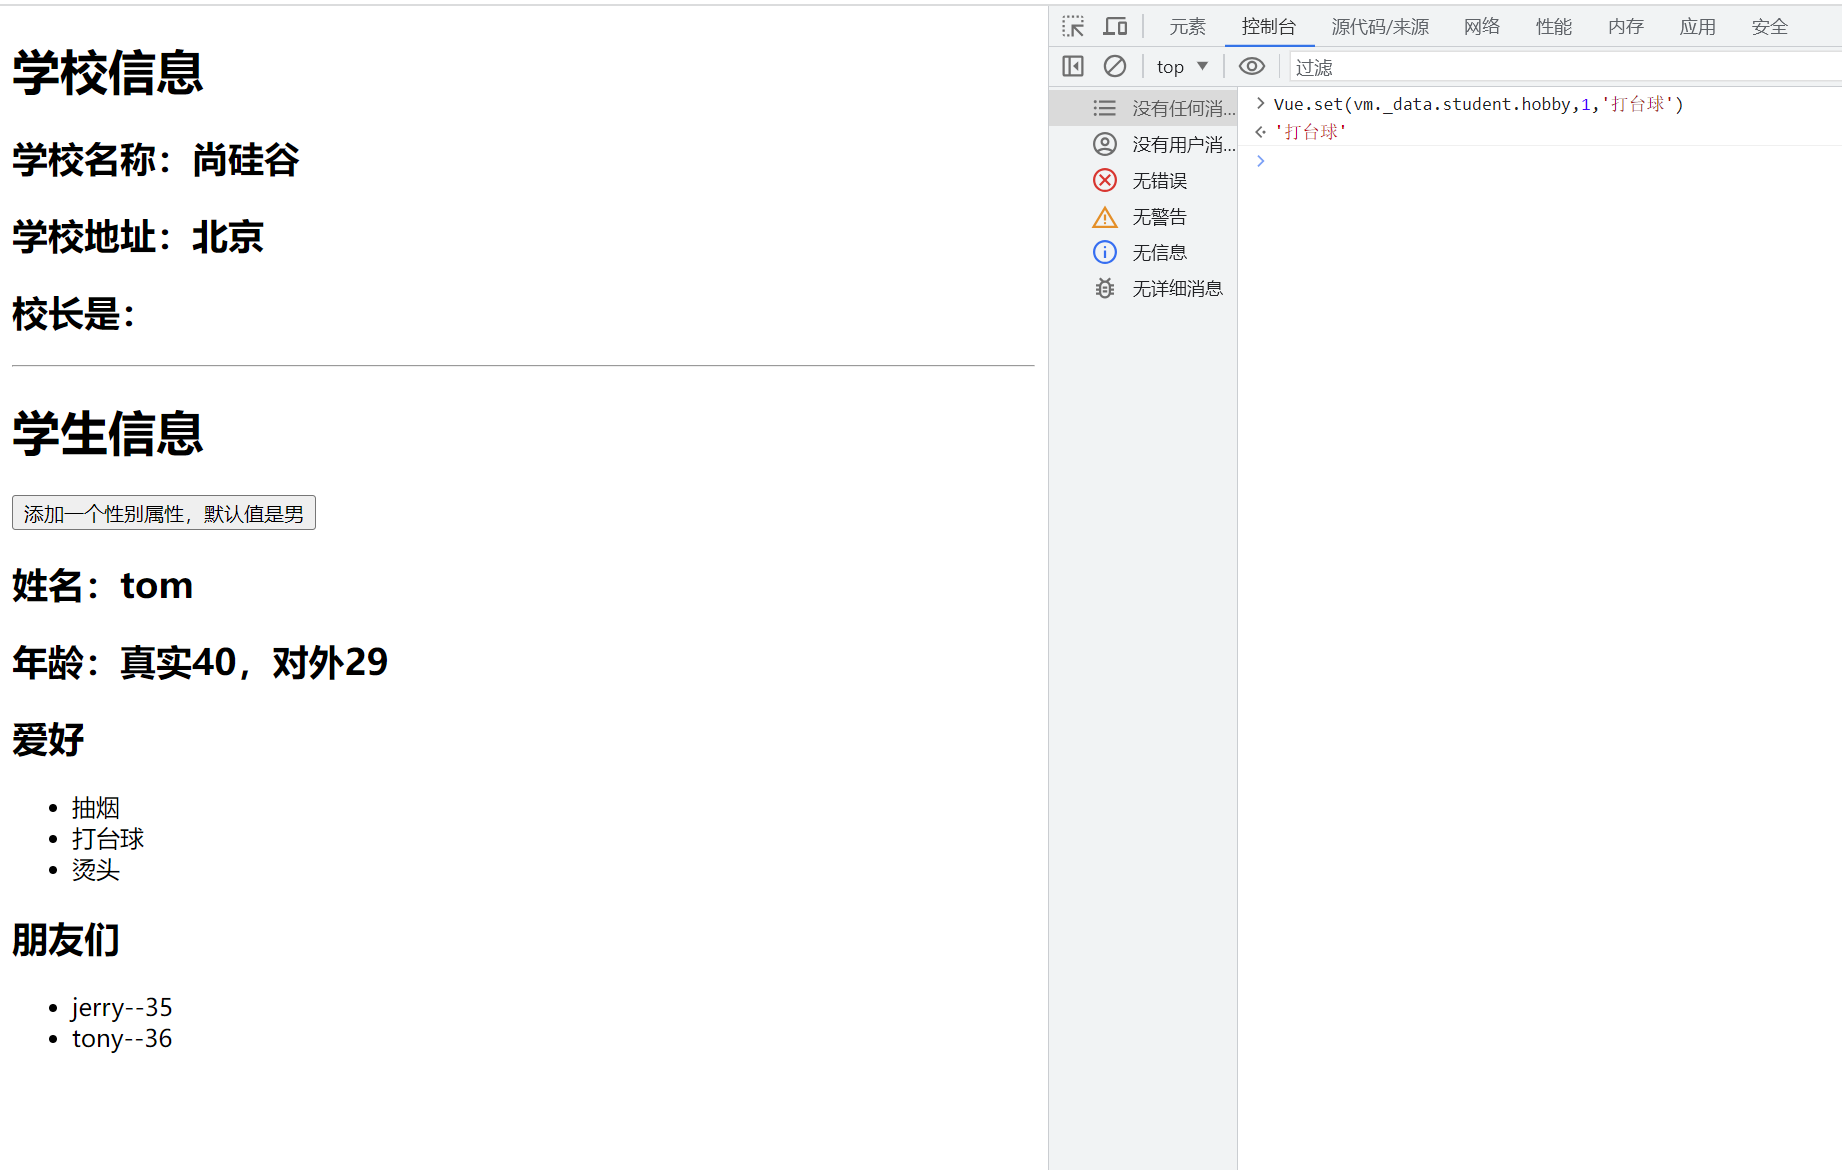Click the 抽烟 list item
The width and height of the screenshot is (1842, 1170).
pyautogui.click(x=96, y=808)
